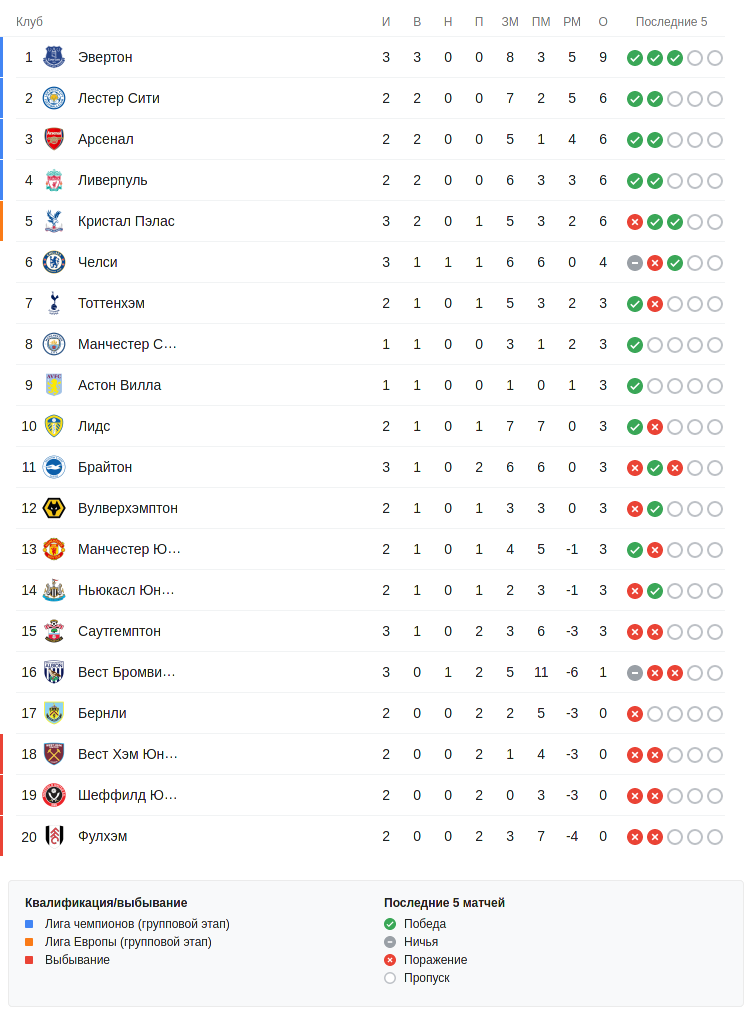Click the Астон Вилла team name

[119, 385]
